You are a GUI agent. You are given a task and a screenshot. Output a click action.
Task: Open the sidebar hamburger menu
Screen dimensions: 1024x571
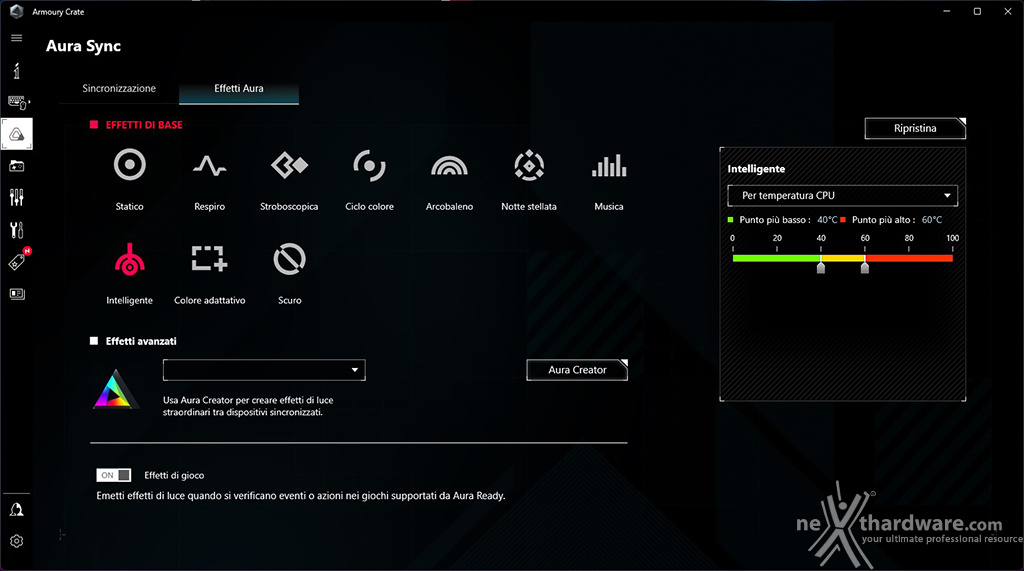point(16,38)
